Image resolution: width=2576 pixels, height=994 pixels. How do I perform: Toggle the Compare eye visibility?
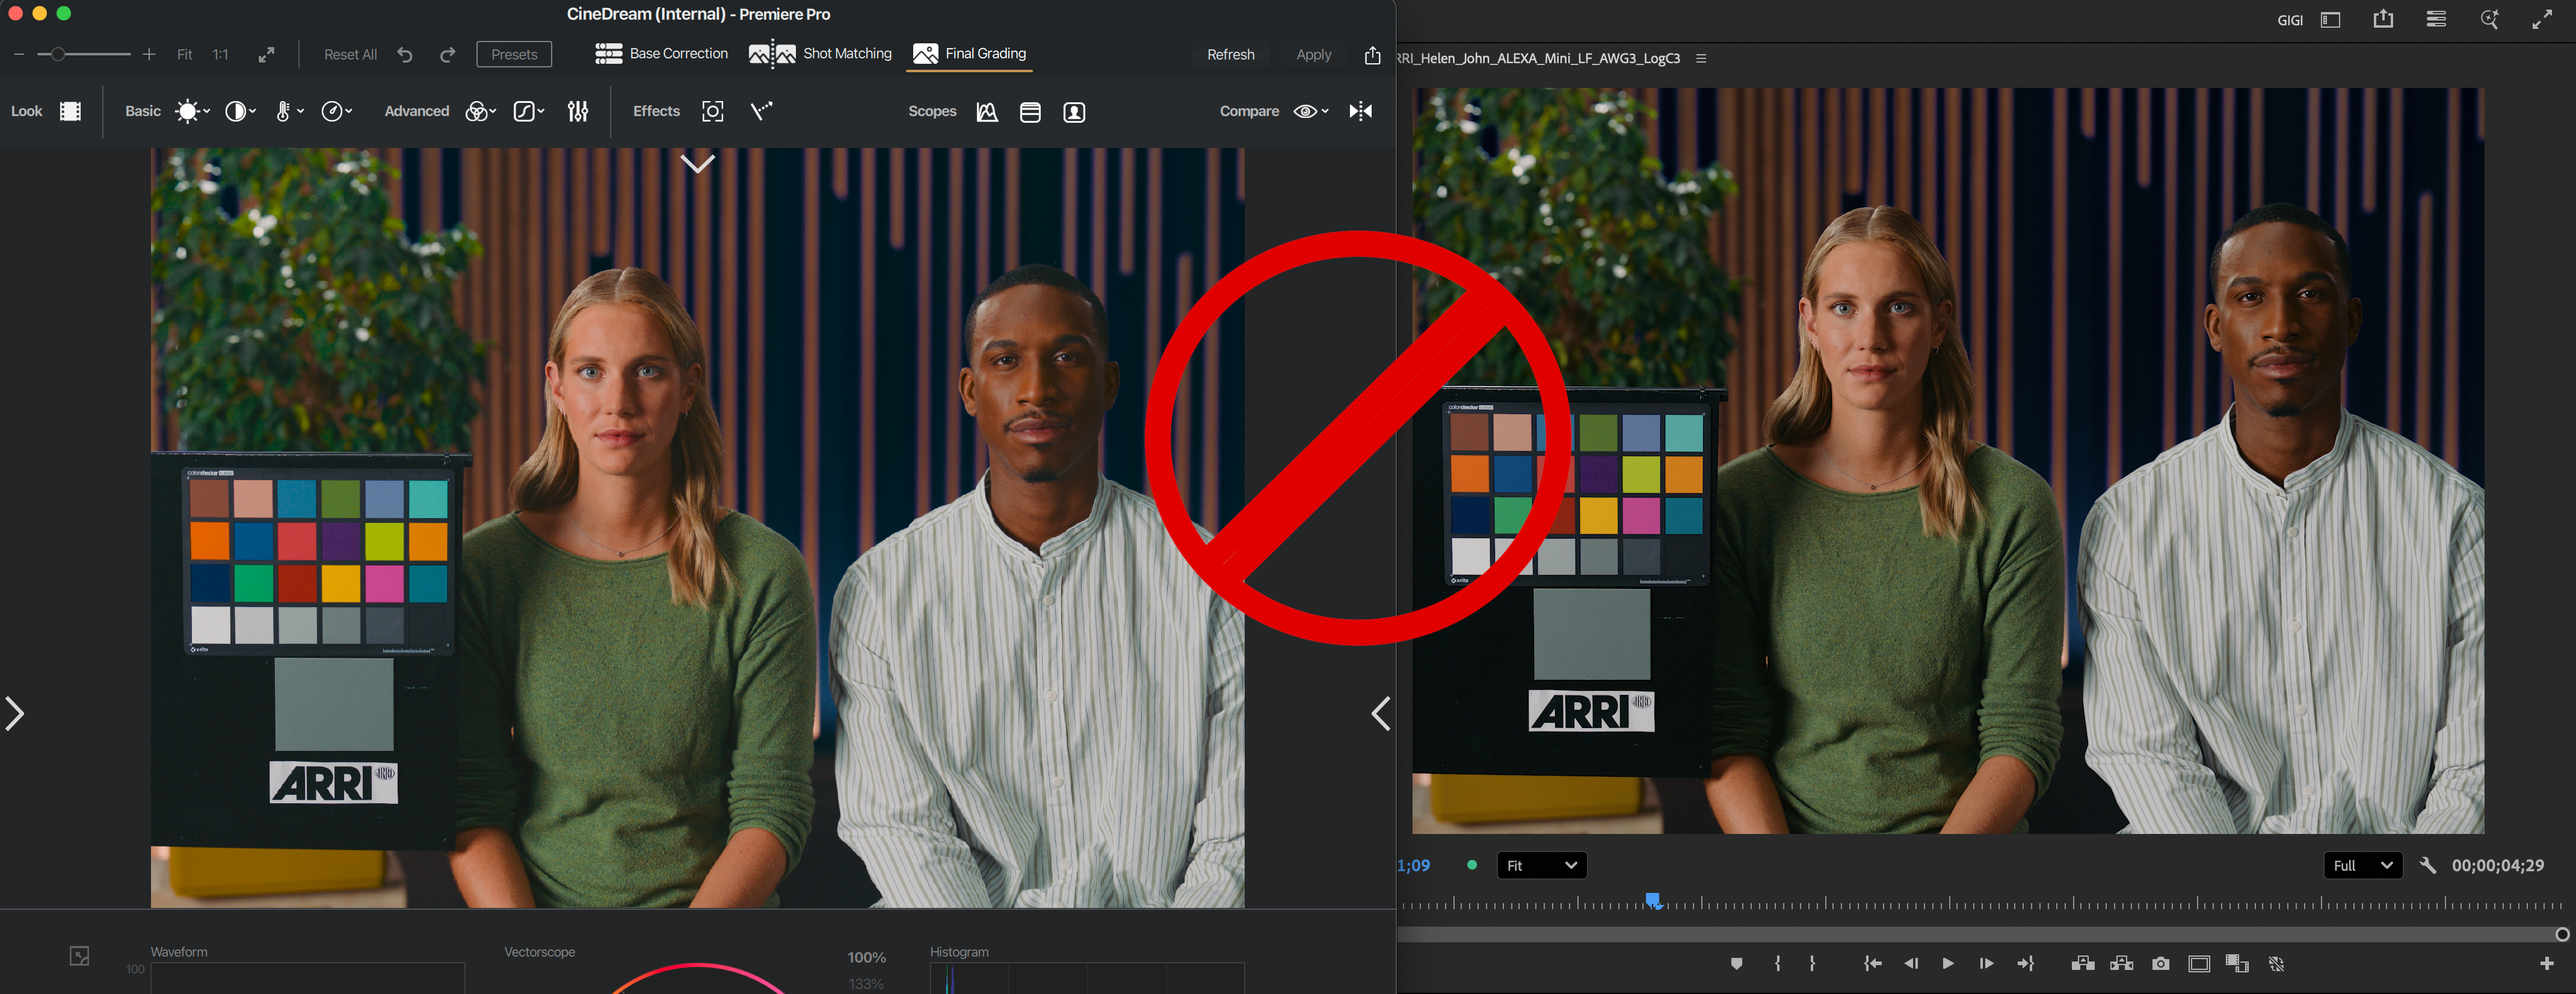pyautogui.click(x=1305, y=111)
